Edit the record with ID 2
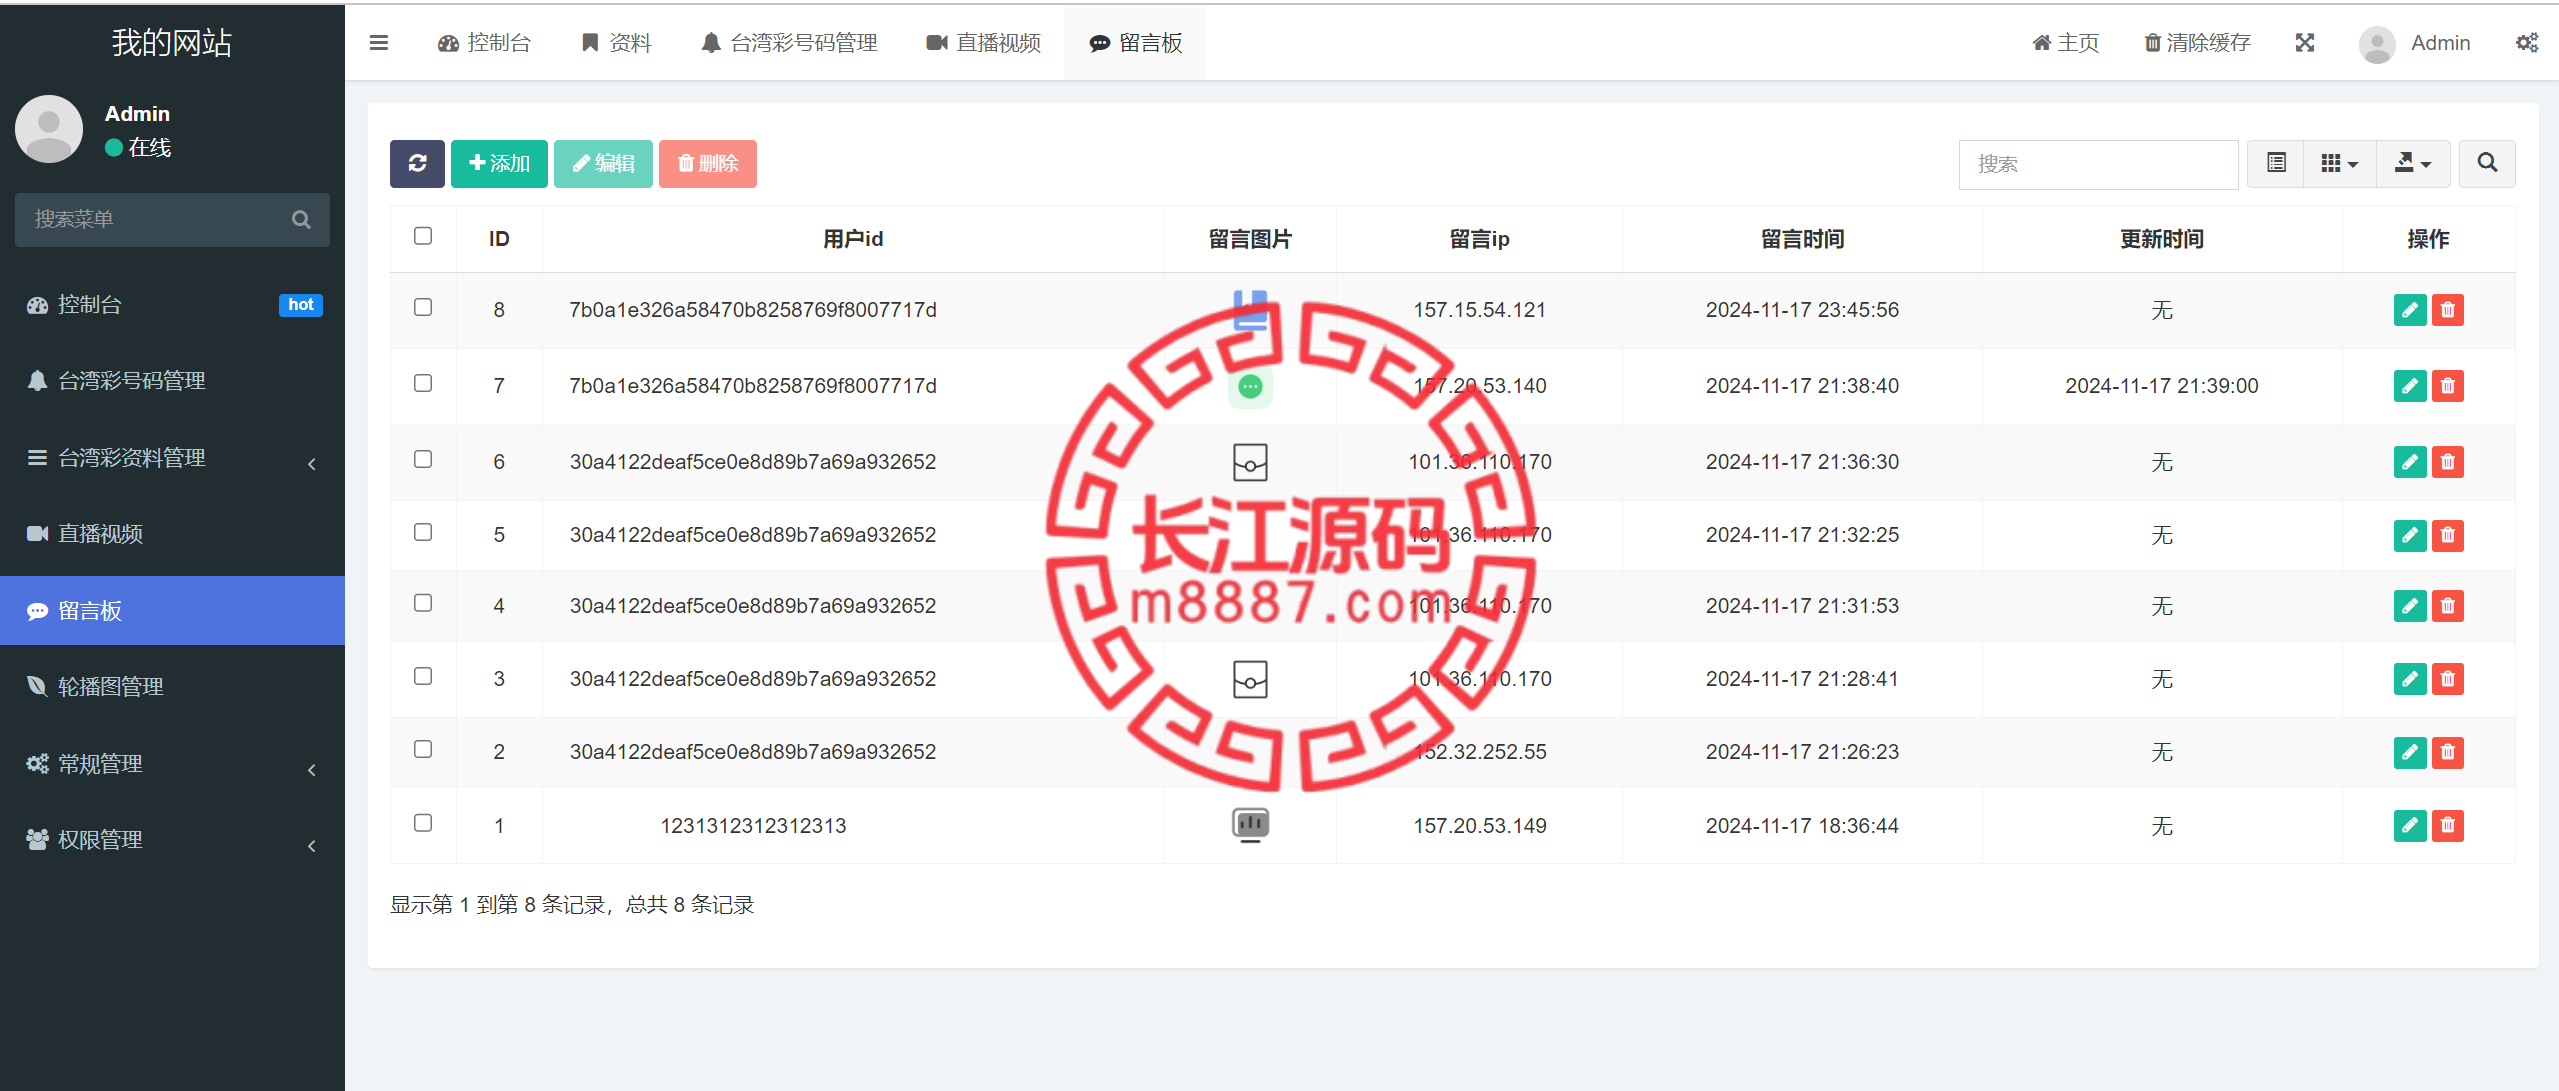 2410,752
